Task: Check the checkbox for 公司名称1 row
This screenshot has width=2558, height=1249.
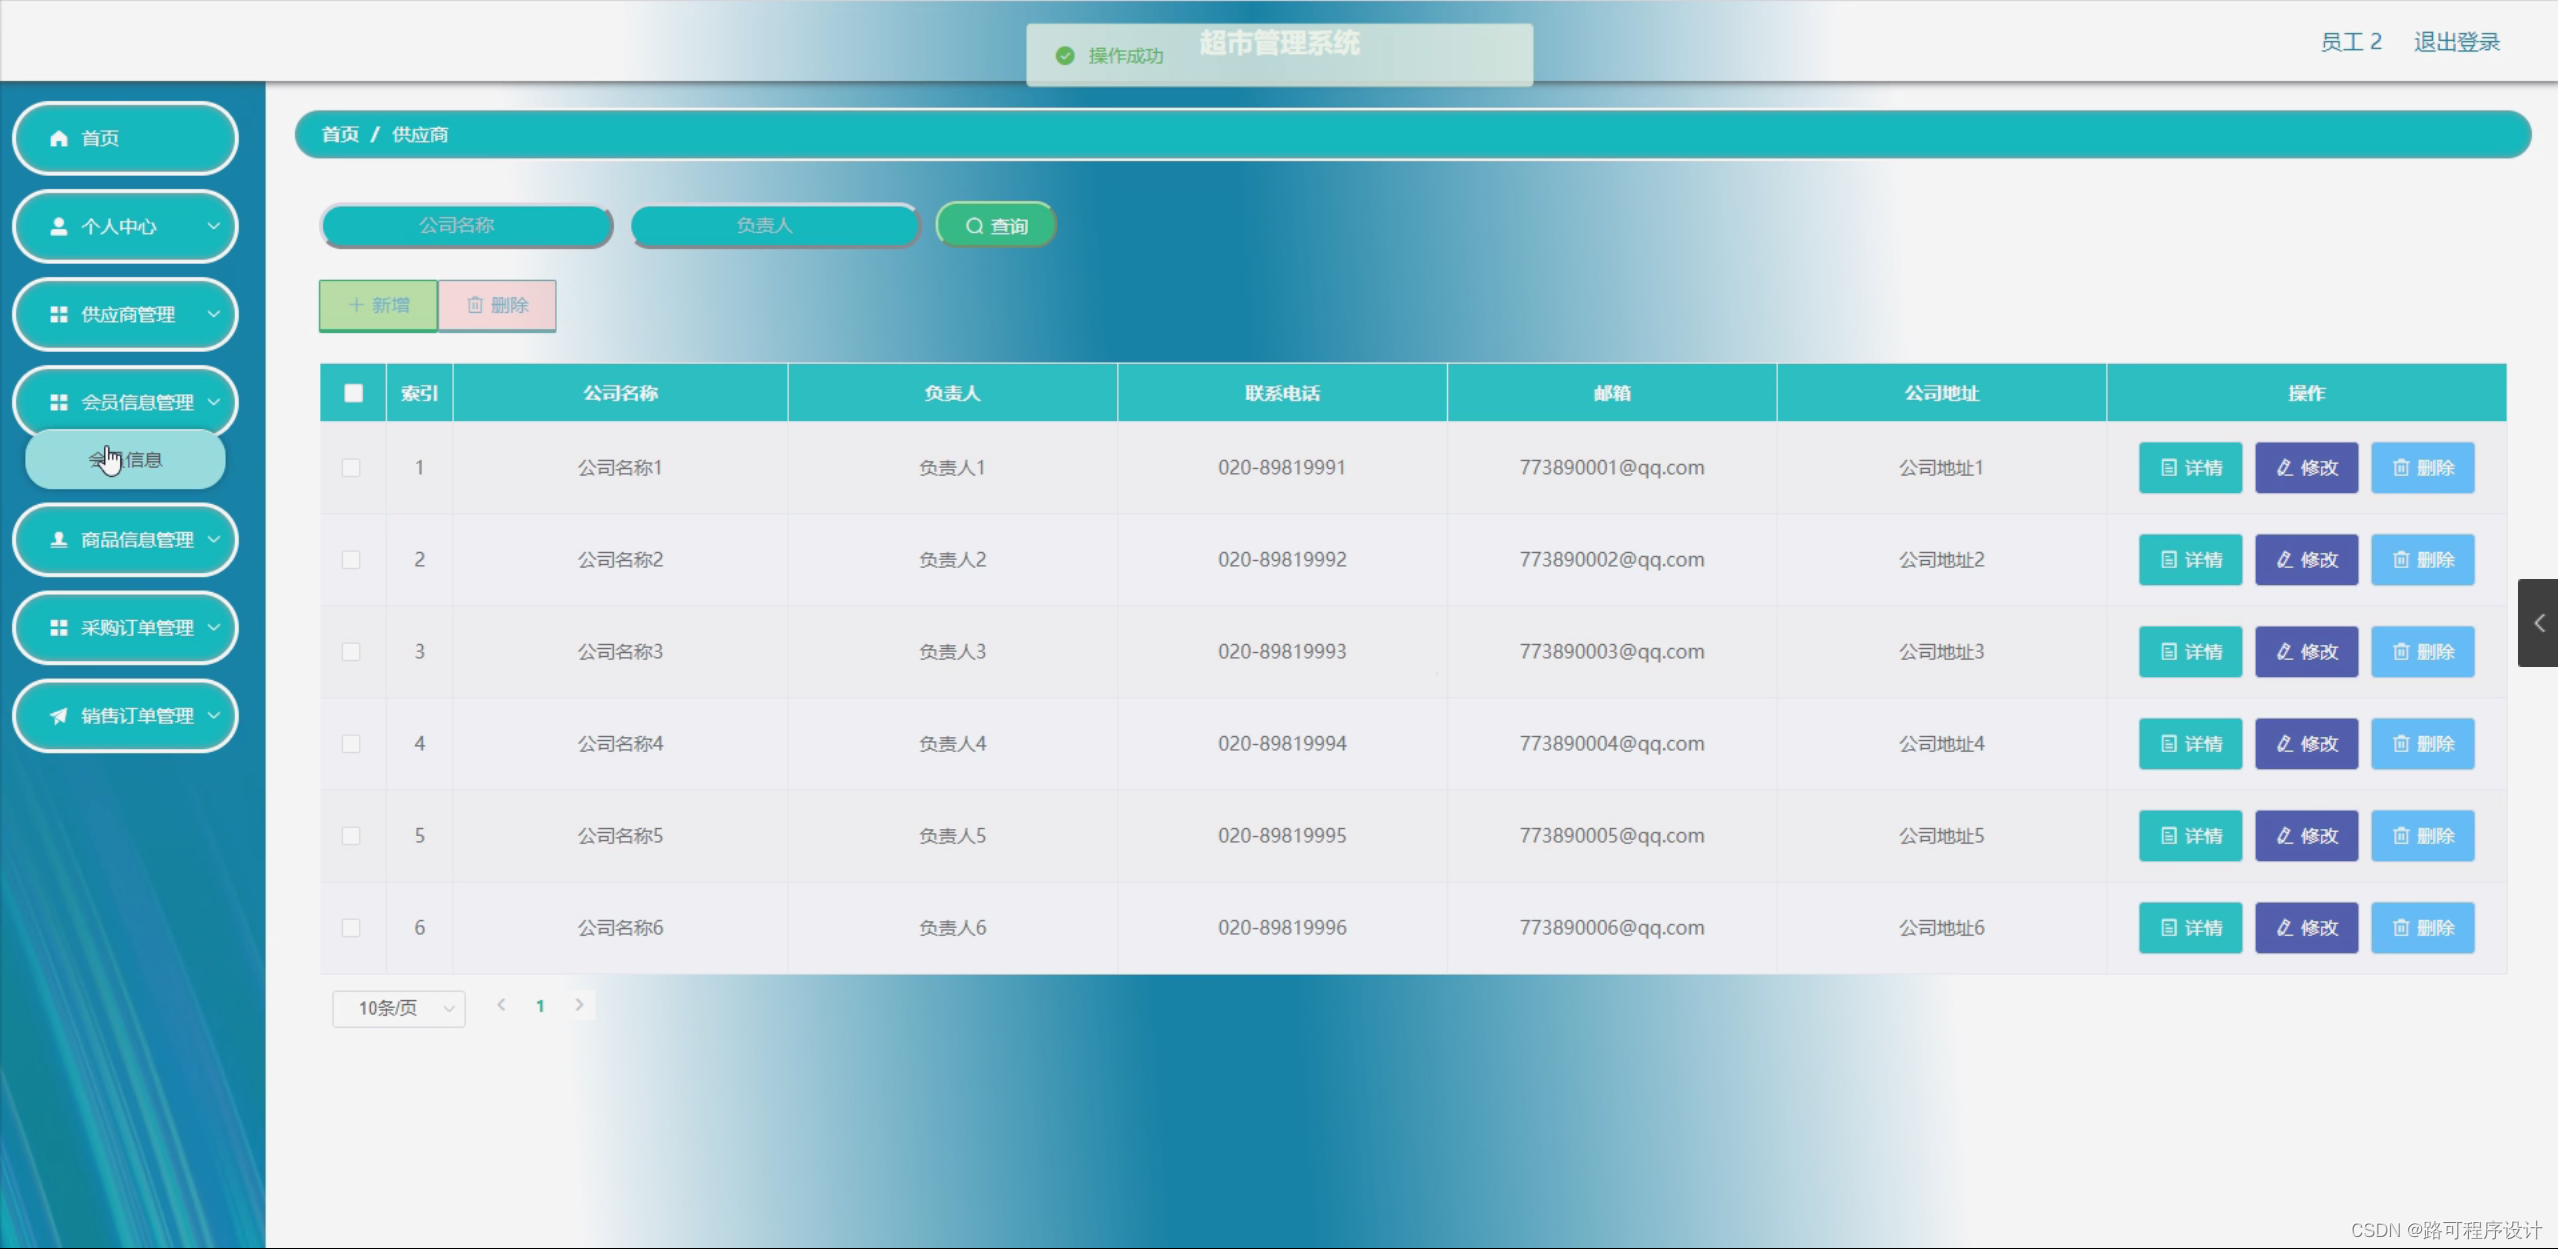Action: [352, 467]
